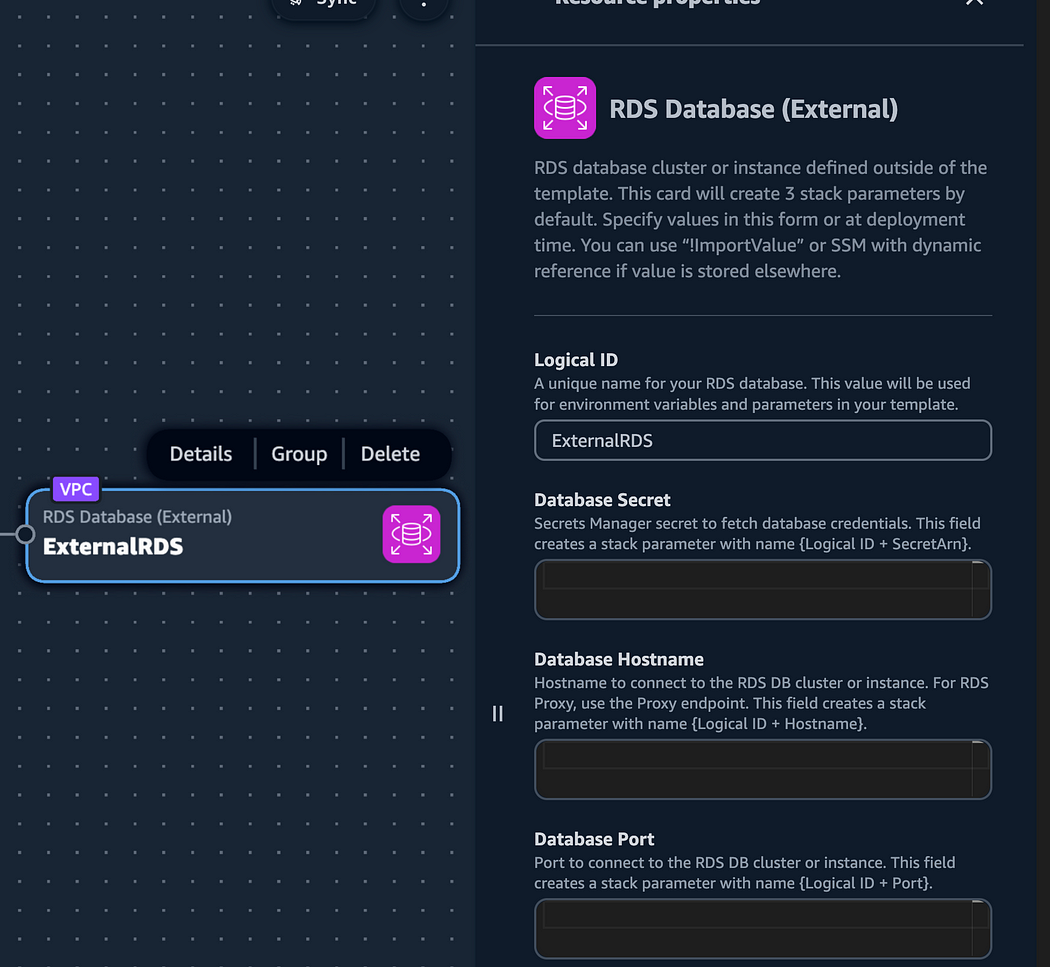The width and height of the screenshot is (1050, 967).
Task: Click the VPC badge on the ExternalRDS card
Action: [x=76, y=489]
